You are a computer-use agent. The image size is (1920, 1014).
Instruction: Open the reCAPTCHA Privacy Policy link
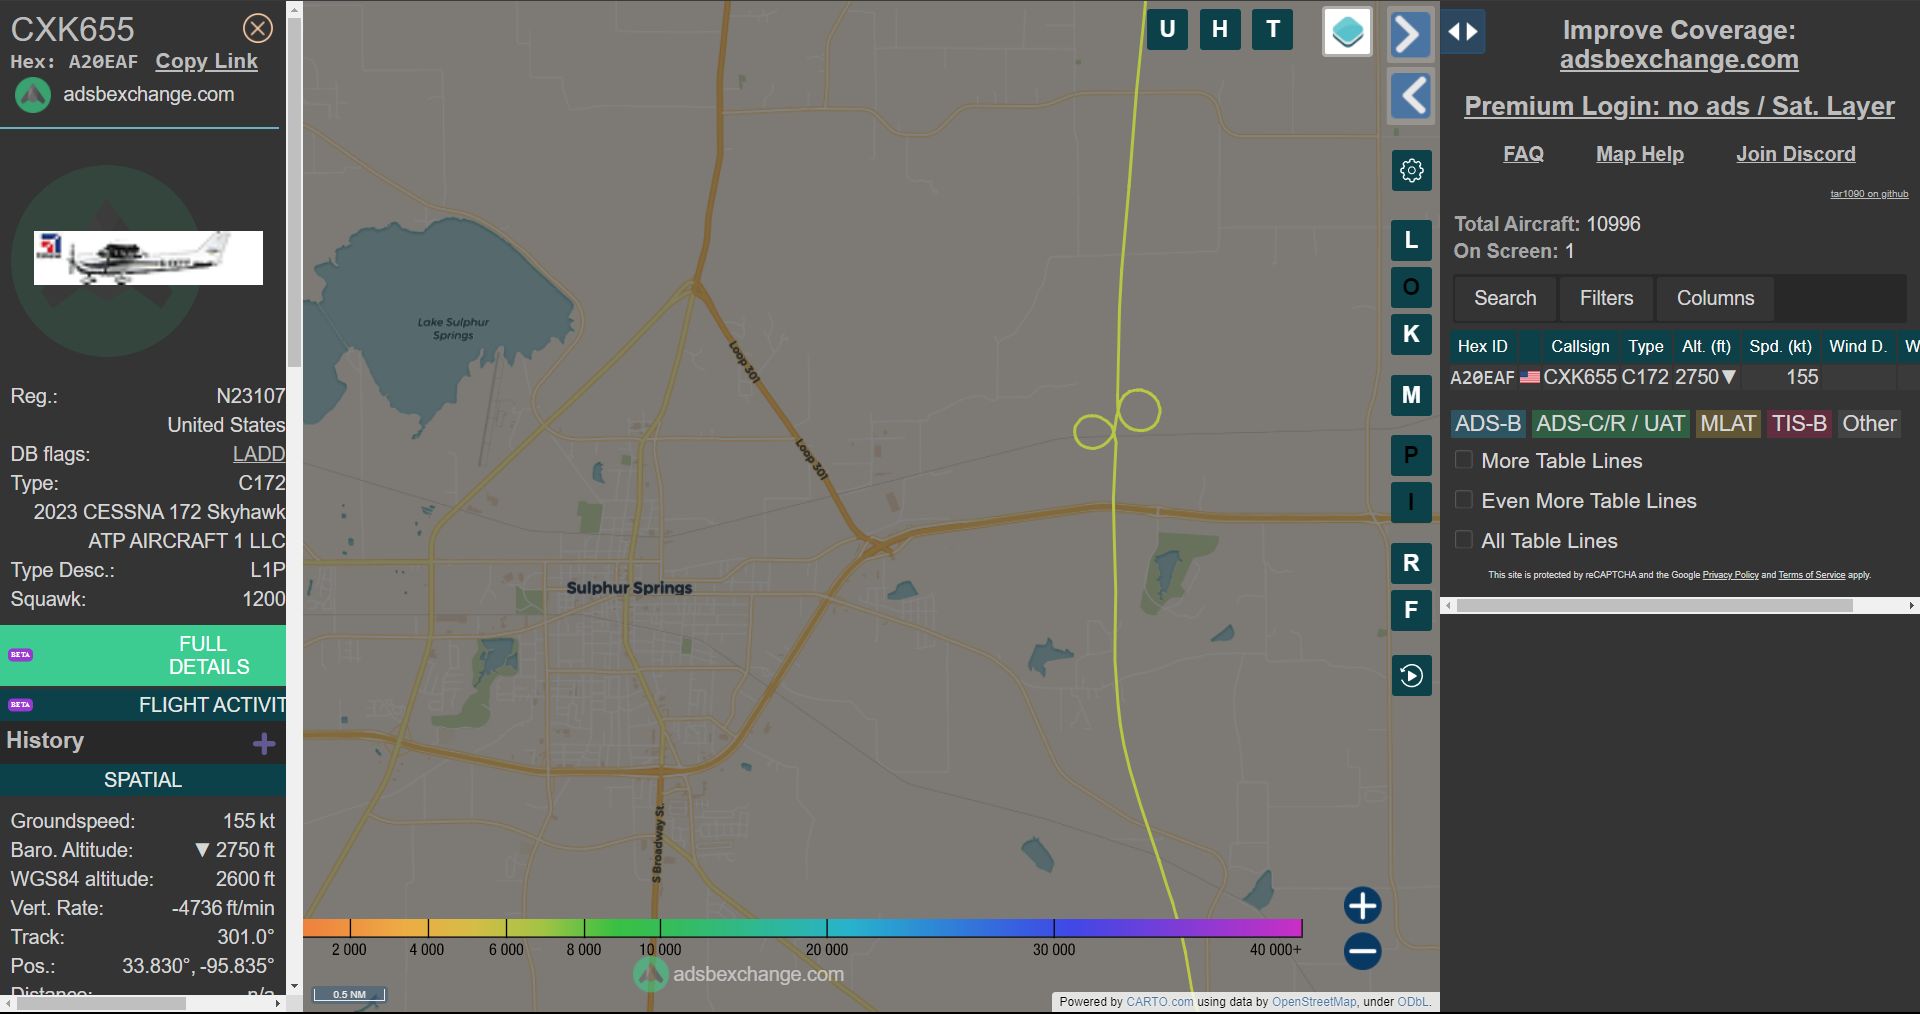(1730, 575)
